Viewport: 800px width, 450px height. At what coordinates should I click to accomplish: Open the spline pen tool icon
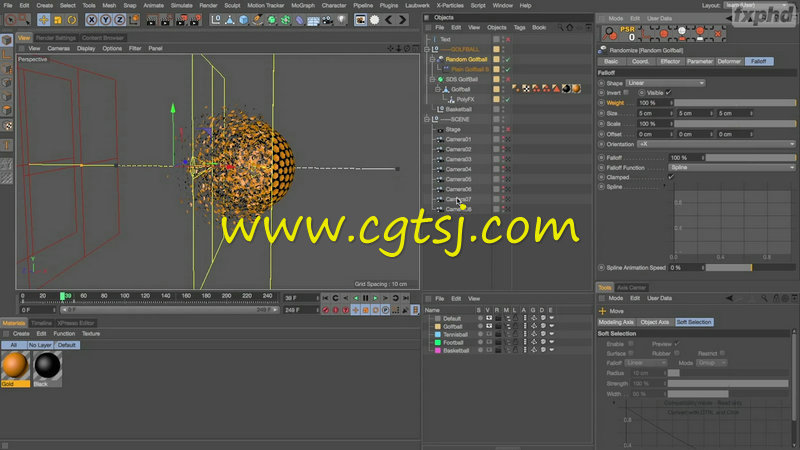click(258, 20)
